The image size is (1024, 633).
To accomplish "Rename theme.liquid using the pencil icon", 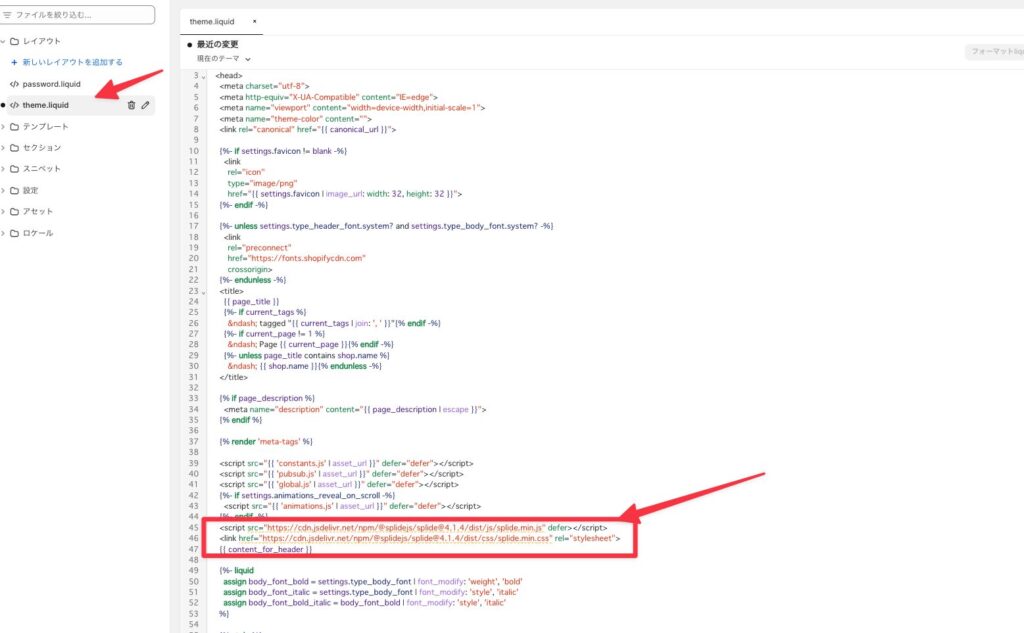I will pos(145,105).
